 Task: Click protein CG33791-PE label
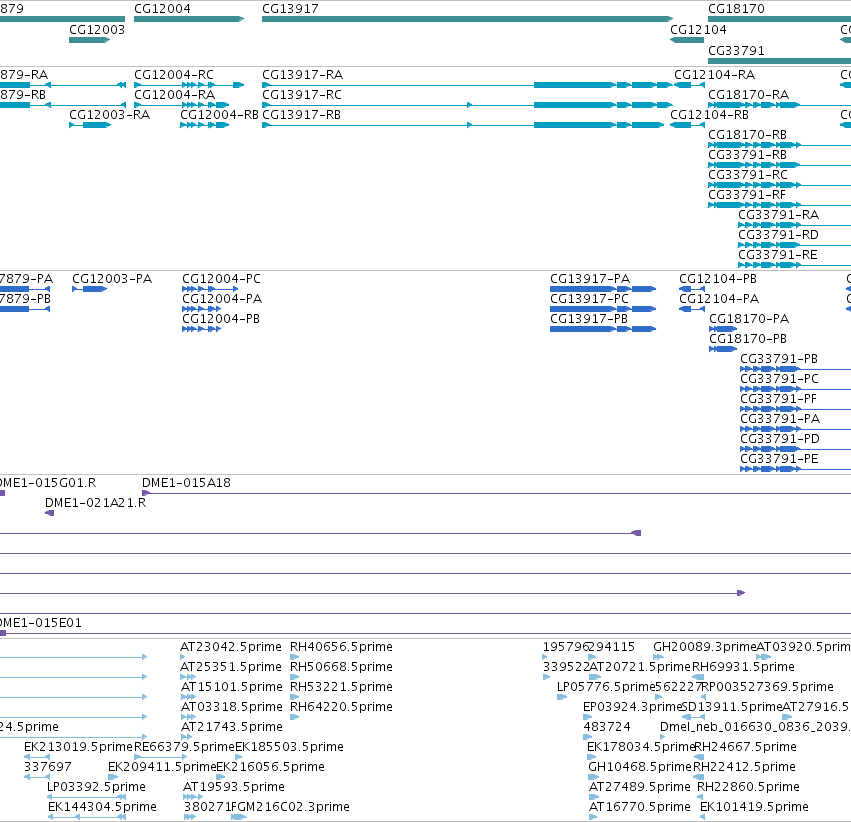(779, 459)
